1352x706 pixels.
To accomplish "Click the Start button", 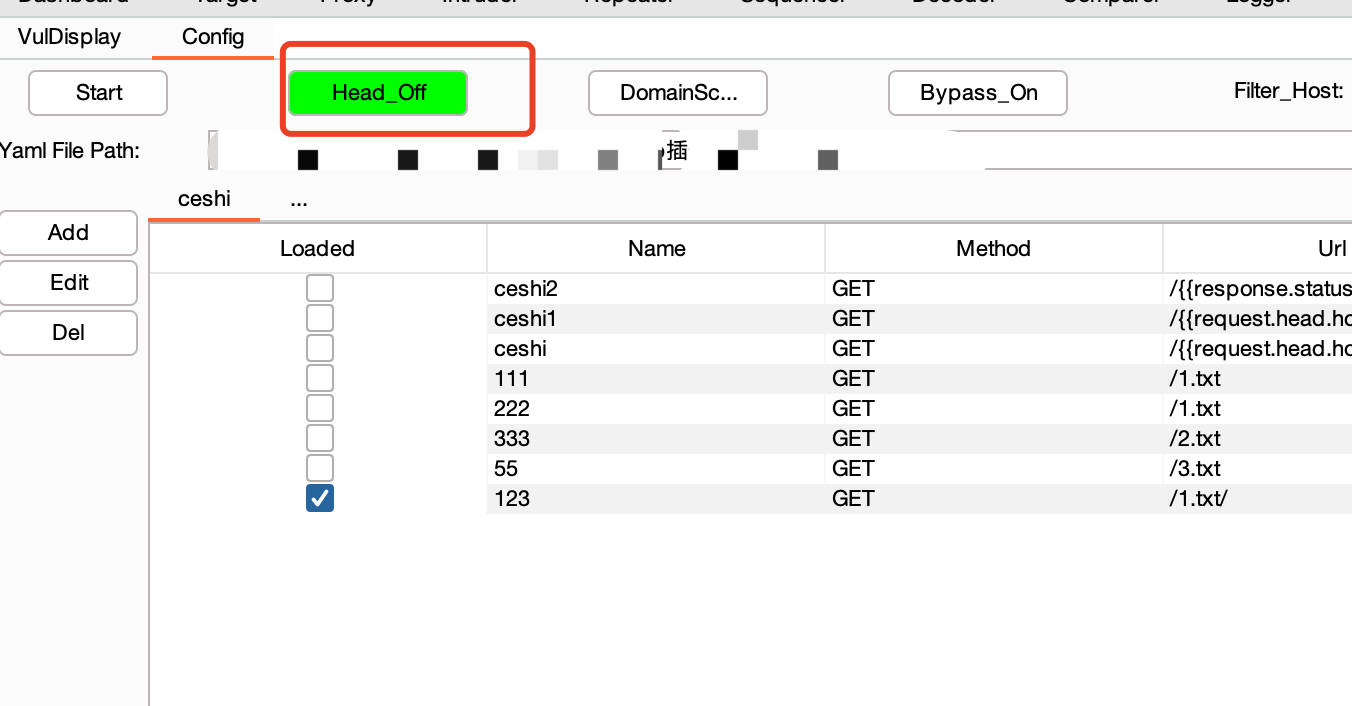I will (98, 93).
